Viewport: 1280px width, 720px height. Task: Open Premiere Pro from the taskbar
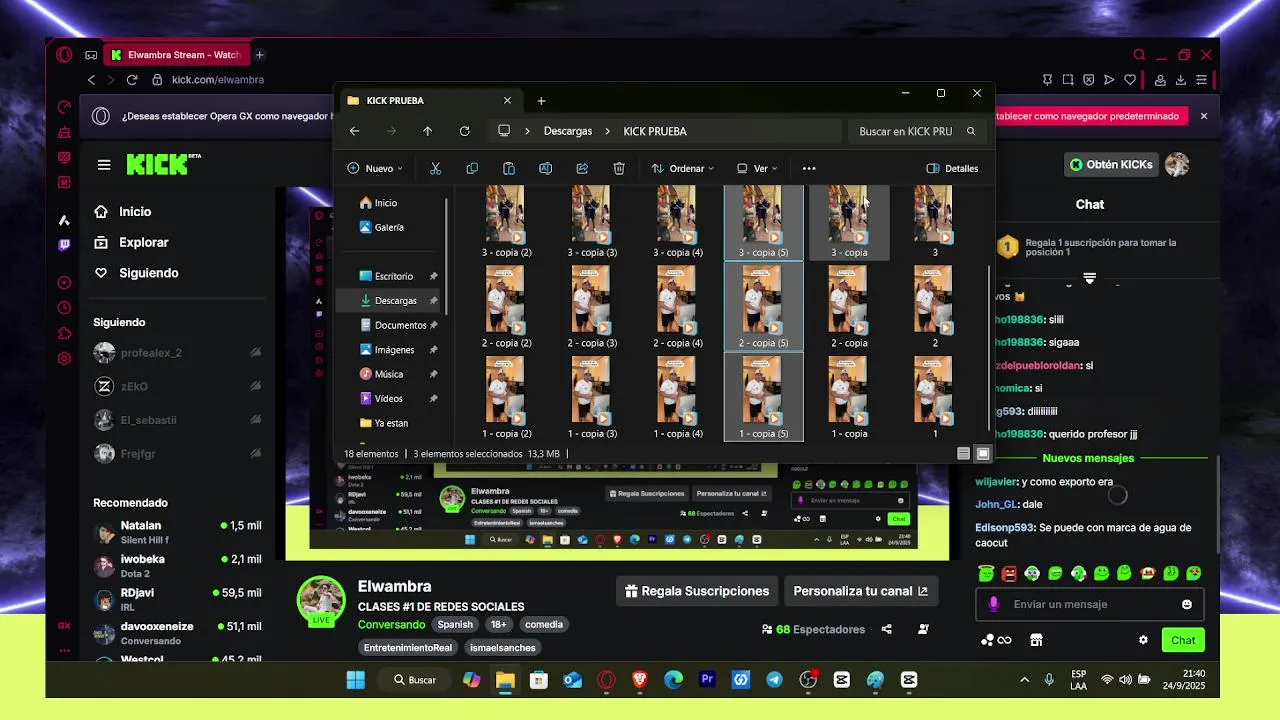[707, 679]
